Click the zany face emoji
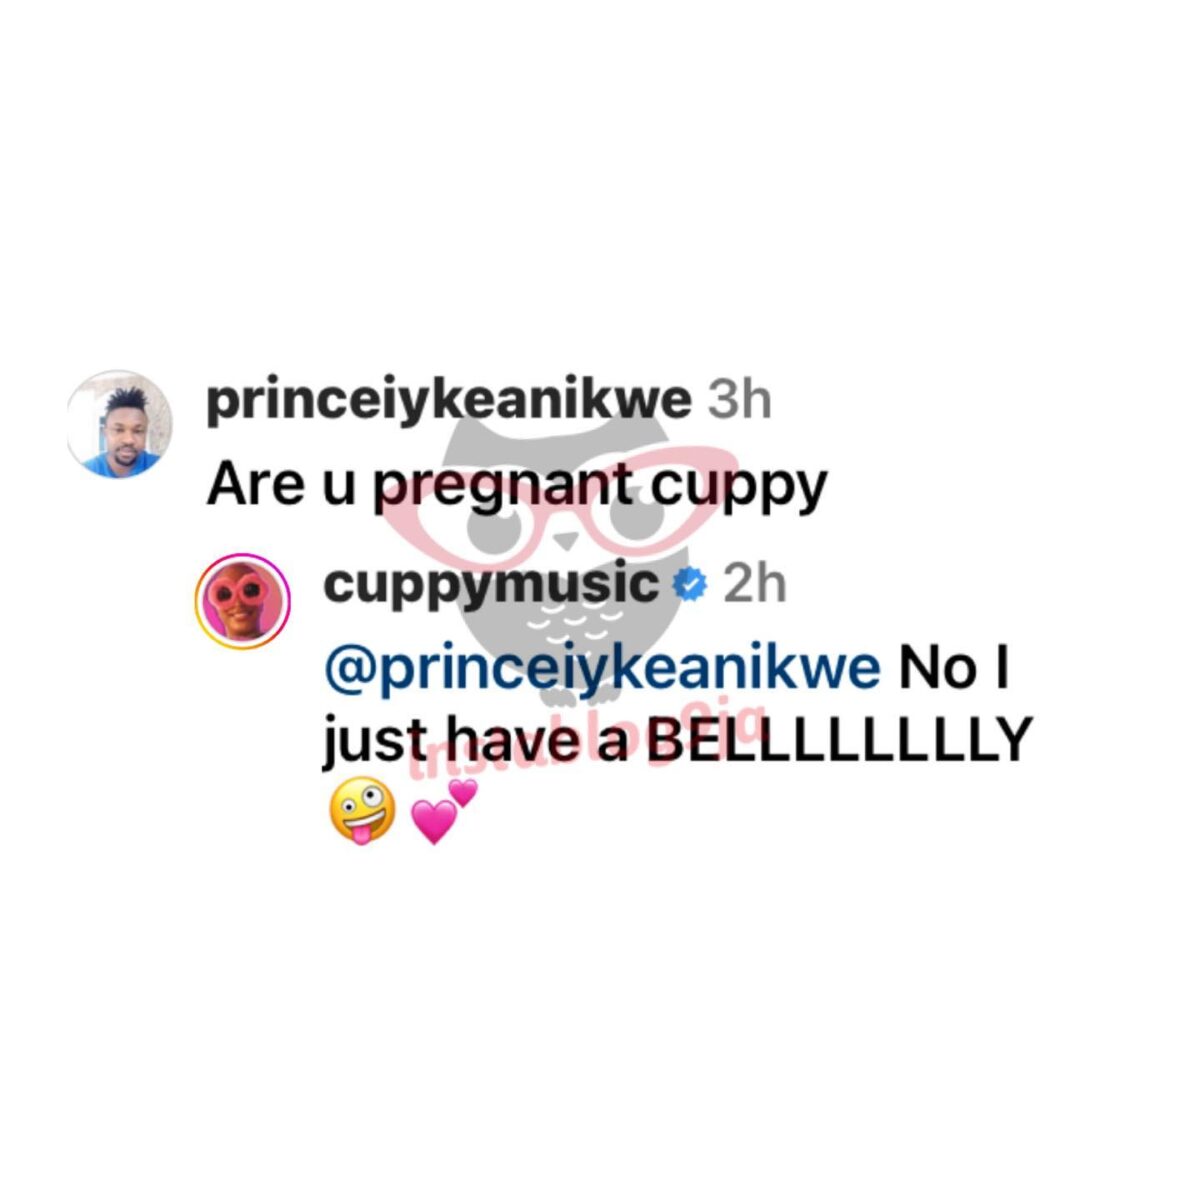The width and height of the screenshot is (1200, 1200). pyautogui.click(x=361, y=810)
